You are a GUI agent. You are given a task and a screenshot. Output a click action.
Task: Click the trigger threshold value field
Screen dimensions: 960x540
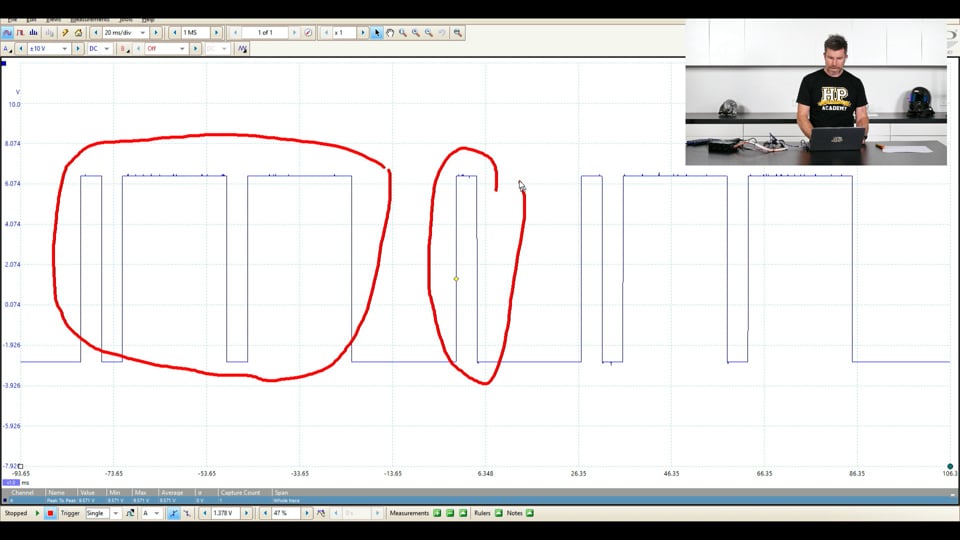[x=225, y=513]
